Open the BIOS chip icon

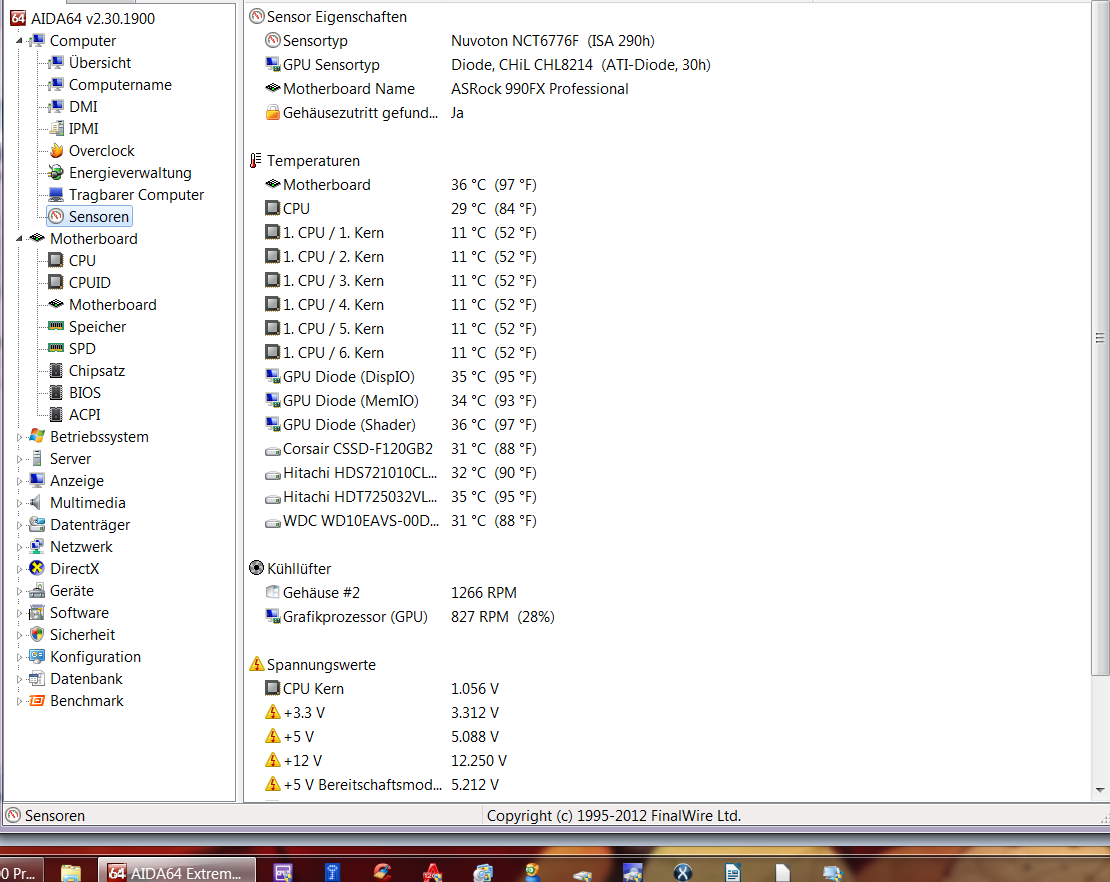click(x=56, y=392)
